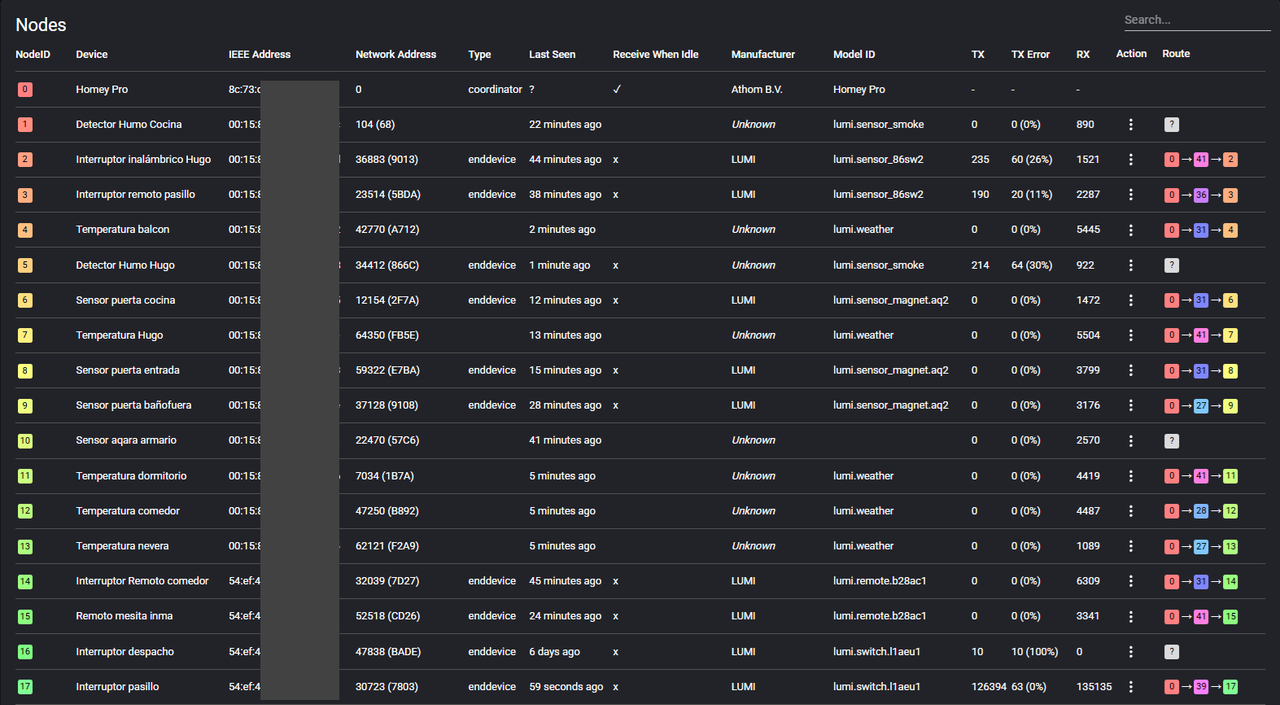Click route node 39 in Interruptor pasillo row
Image resolution: width=1280 pixels, height=705 pixels.
coord(1201,687)
